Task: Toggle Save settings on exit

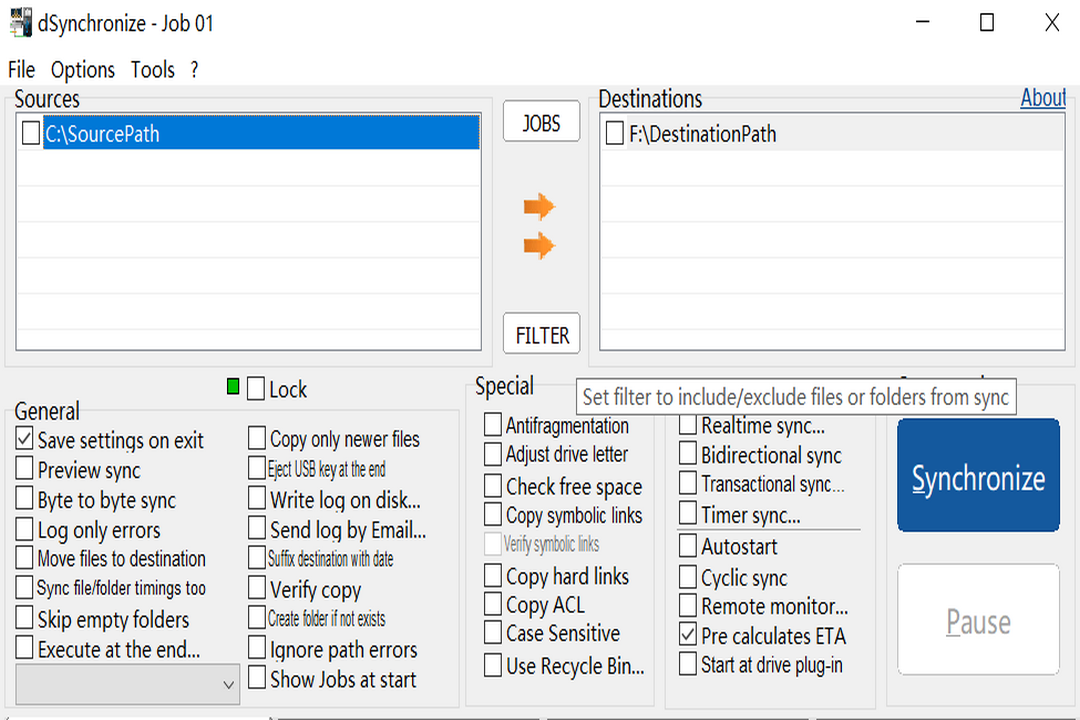Action: pos(25,440)
